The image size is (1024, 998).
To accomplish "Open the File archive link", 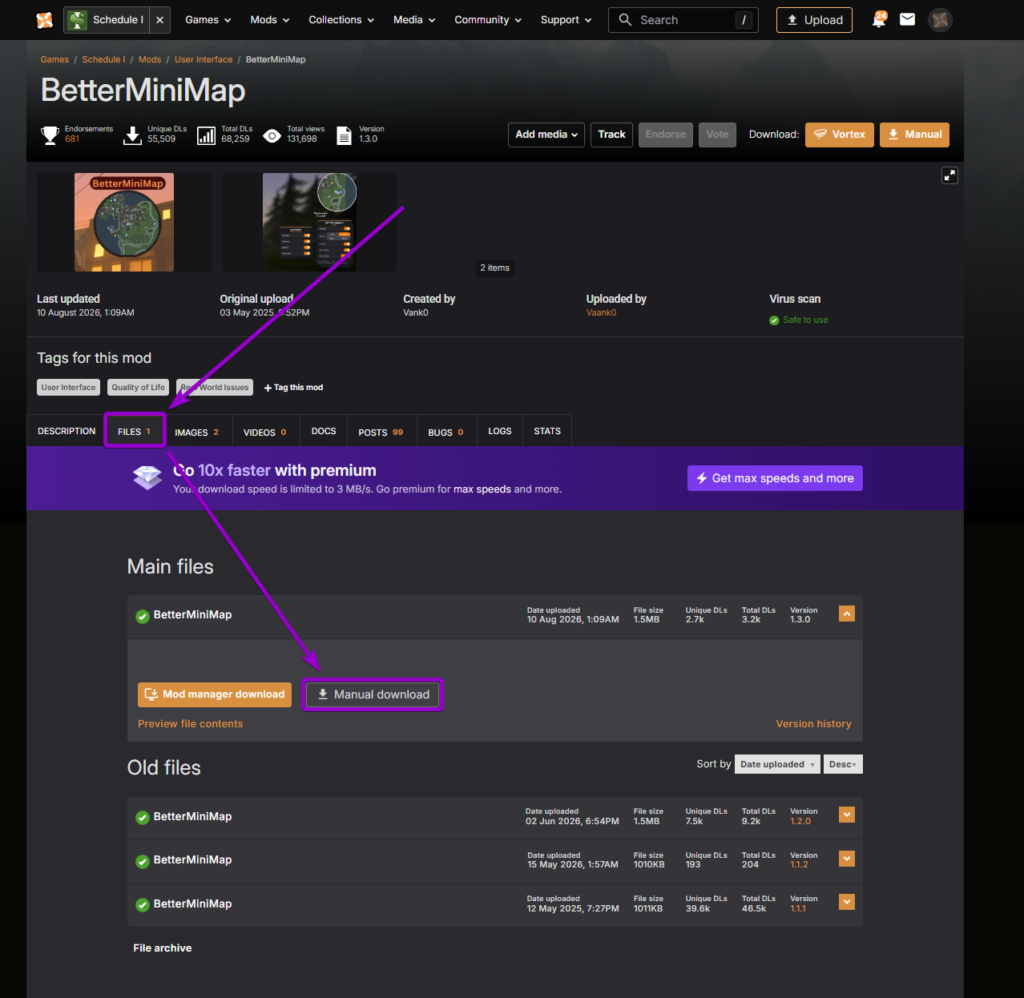I will click(x=163, y=948).
